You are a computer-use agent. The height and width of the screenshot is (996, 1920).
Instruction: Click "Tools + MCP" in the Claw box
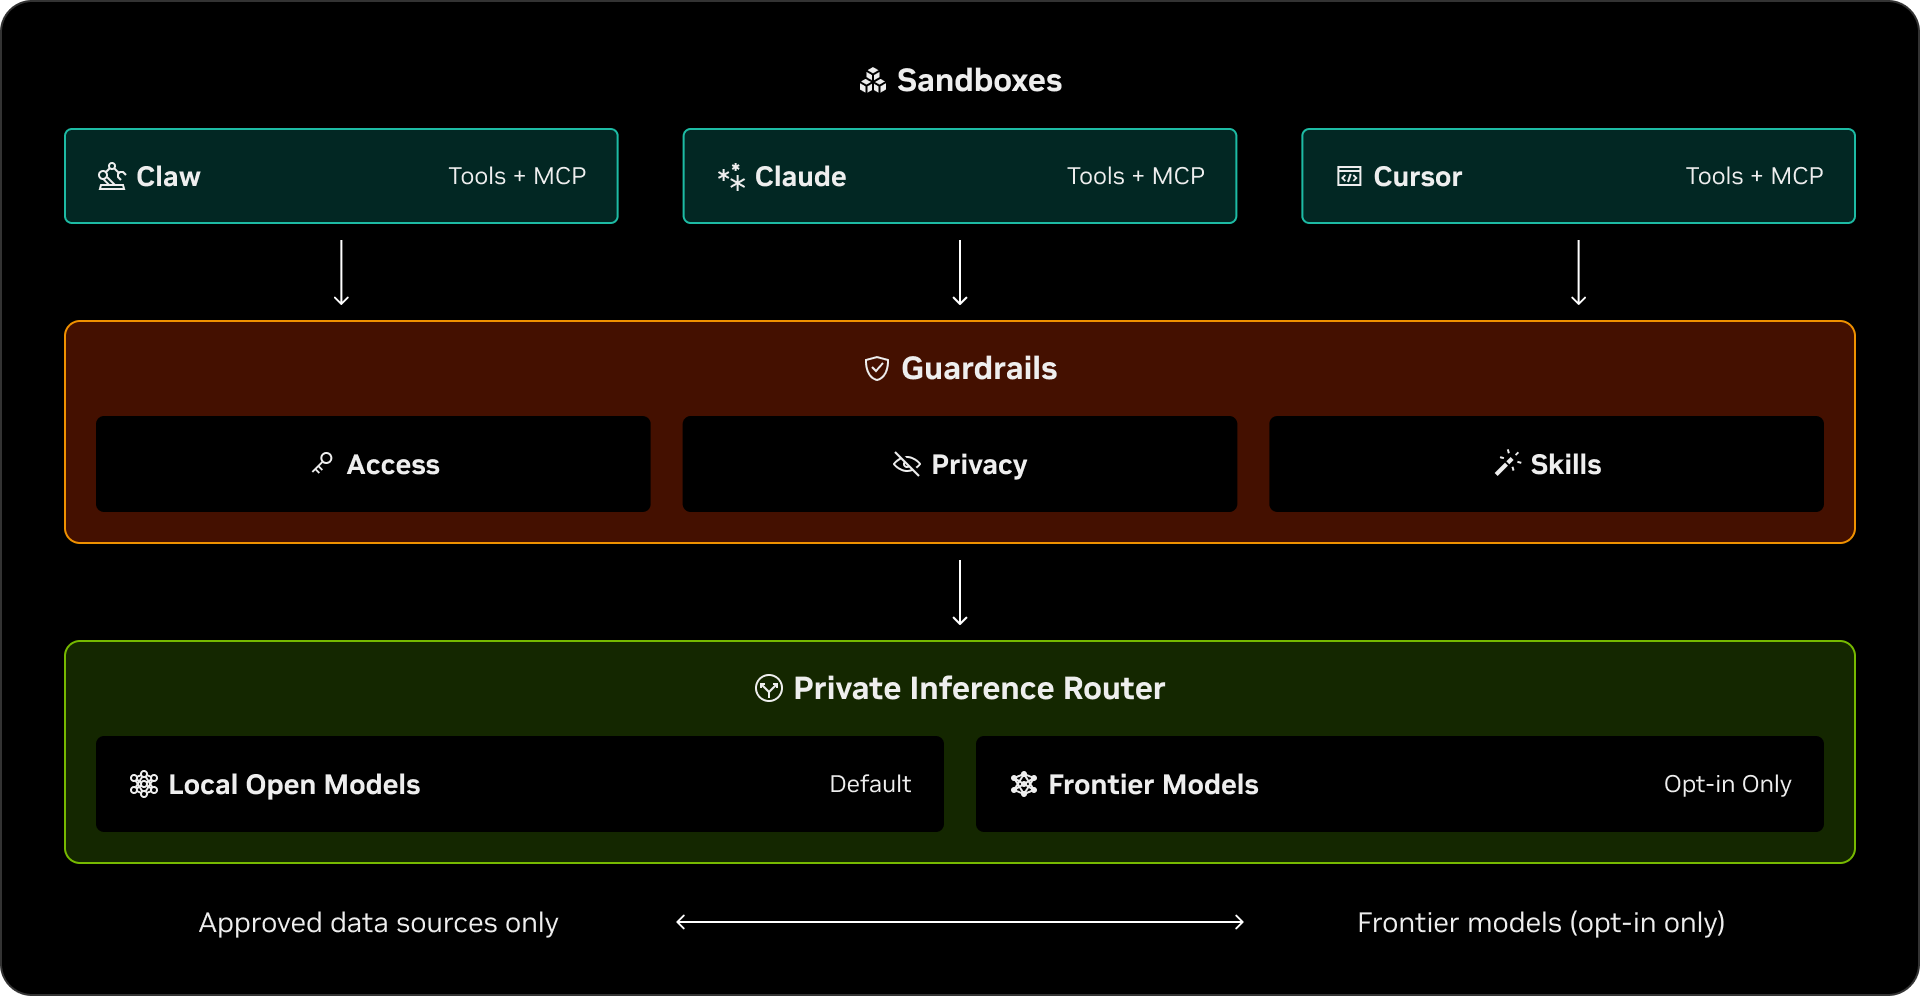pyautogui.click(x=517, y=176)
